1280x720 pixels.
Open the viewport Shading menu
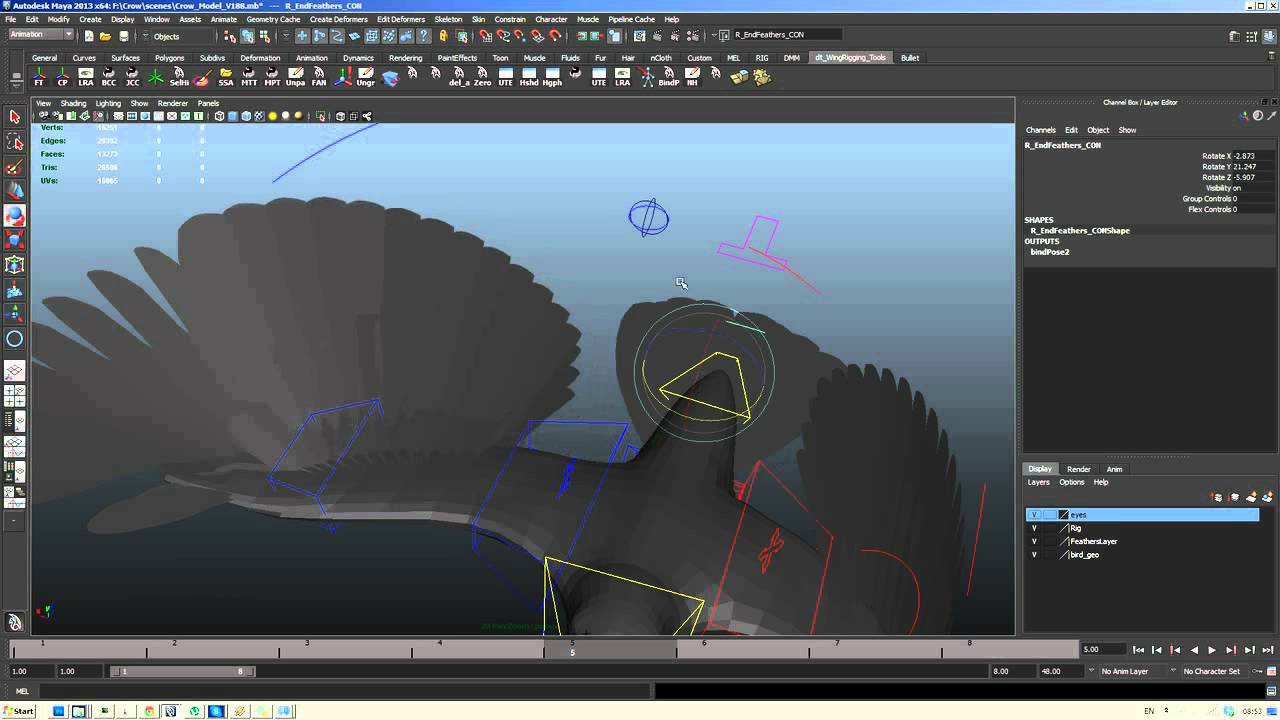click(73, 103)
